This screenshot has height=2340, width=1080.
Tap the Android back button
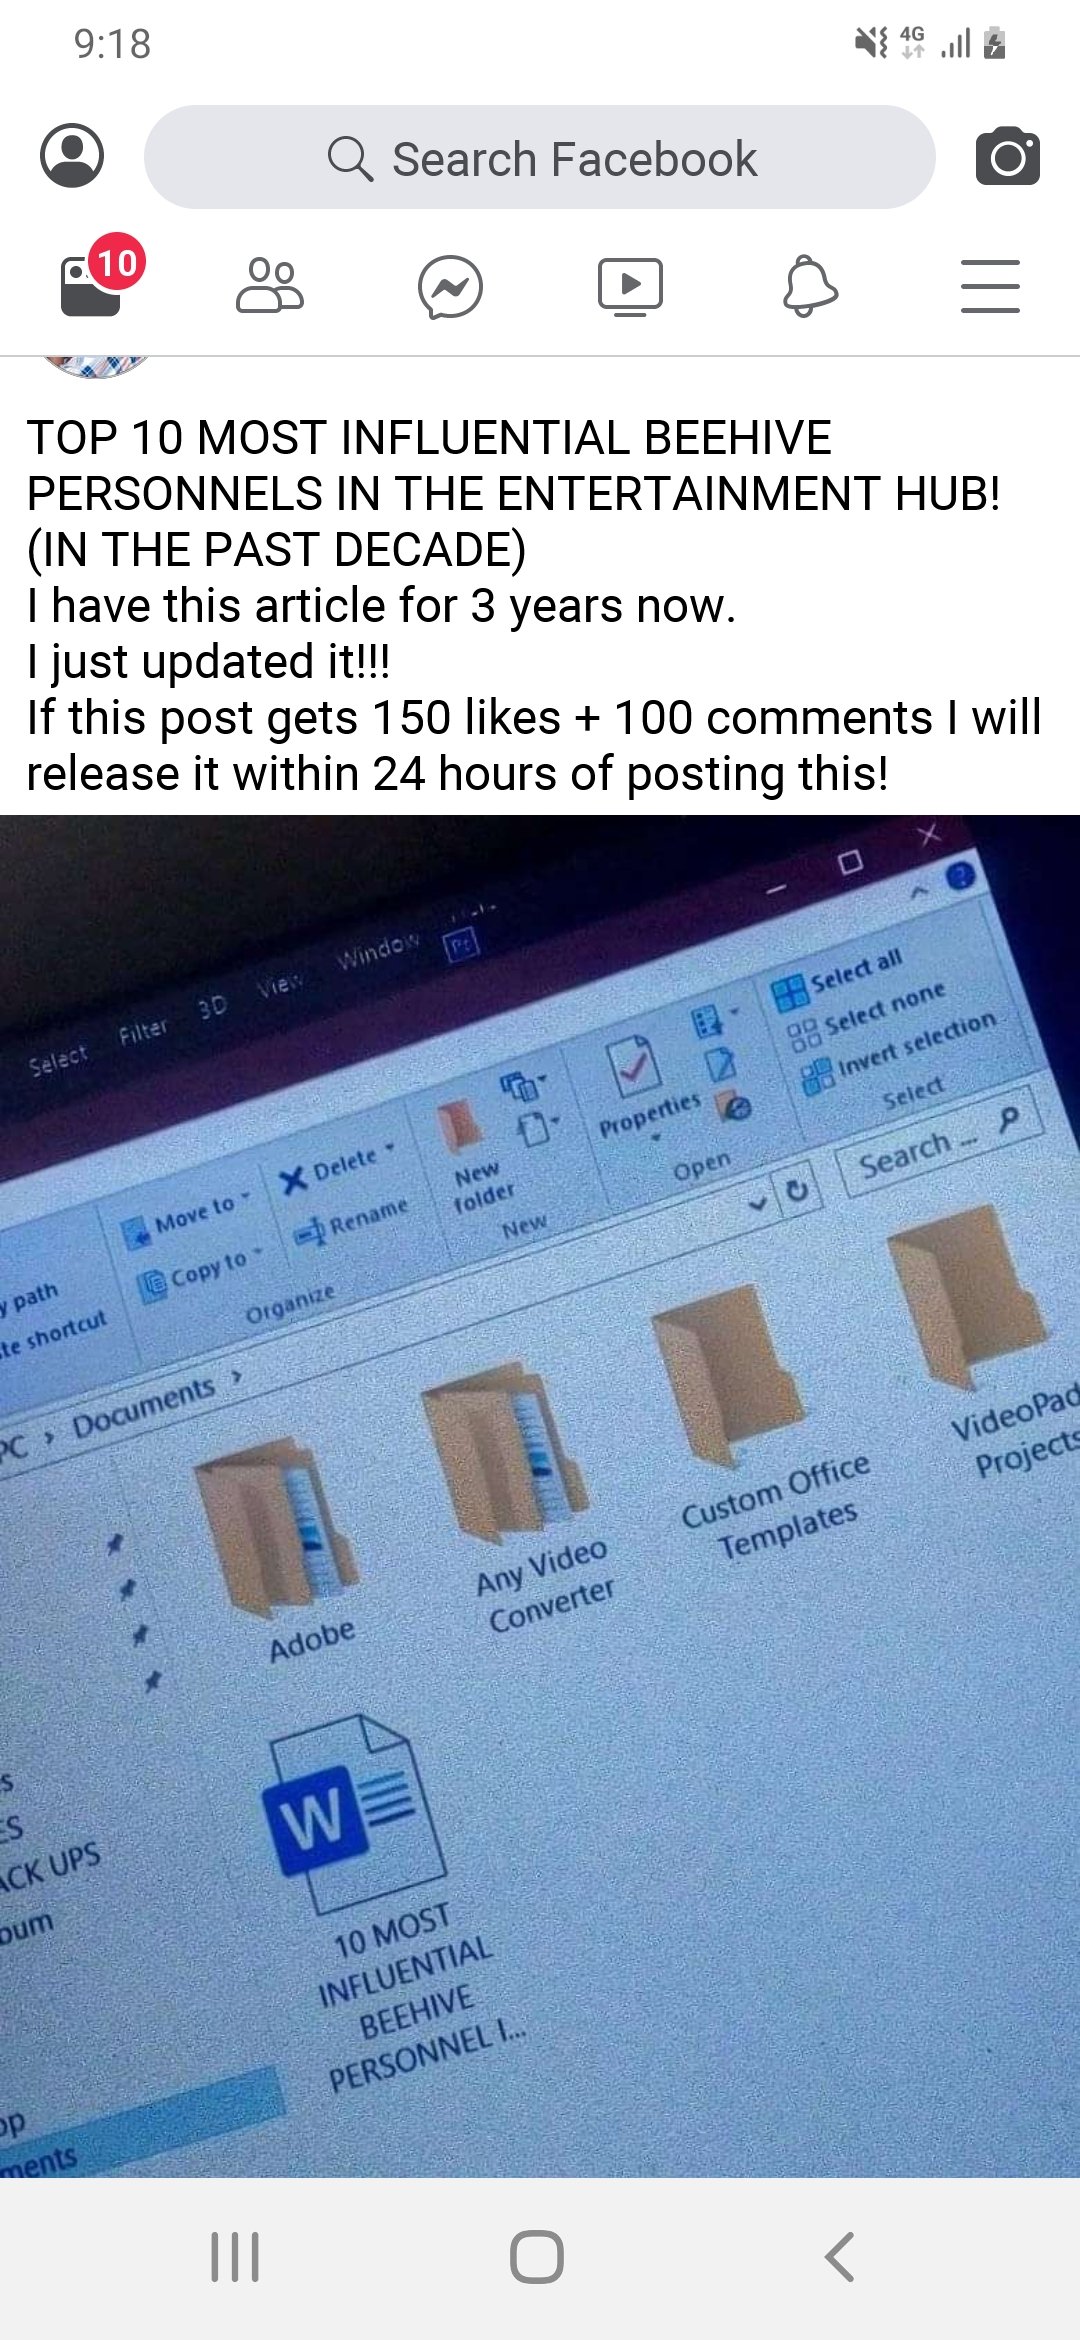point(839,2258)
